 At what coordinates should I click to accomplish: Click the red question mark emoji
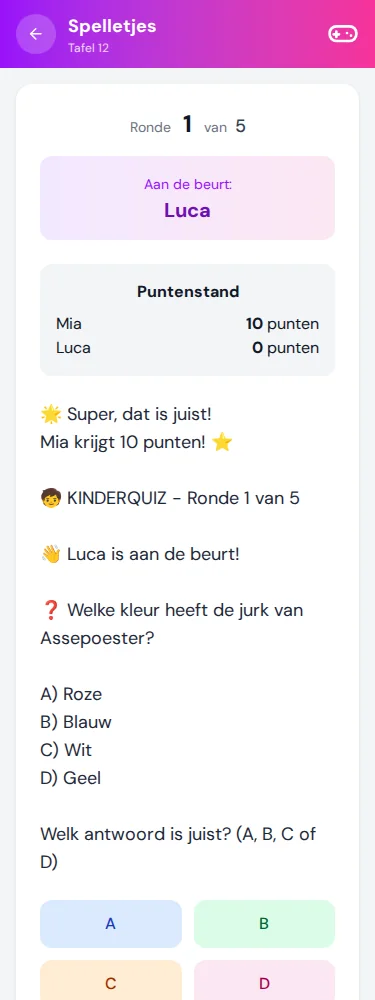[50, 610]
